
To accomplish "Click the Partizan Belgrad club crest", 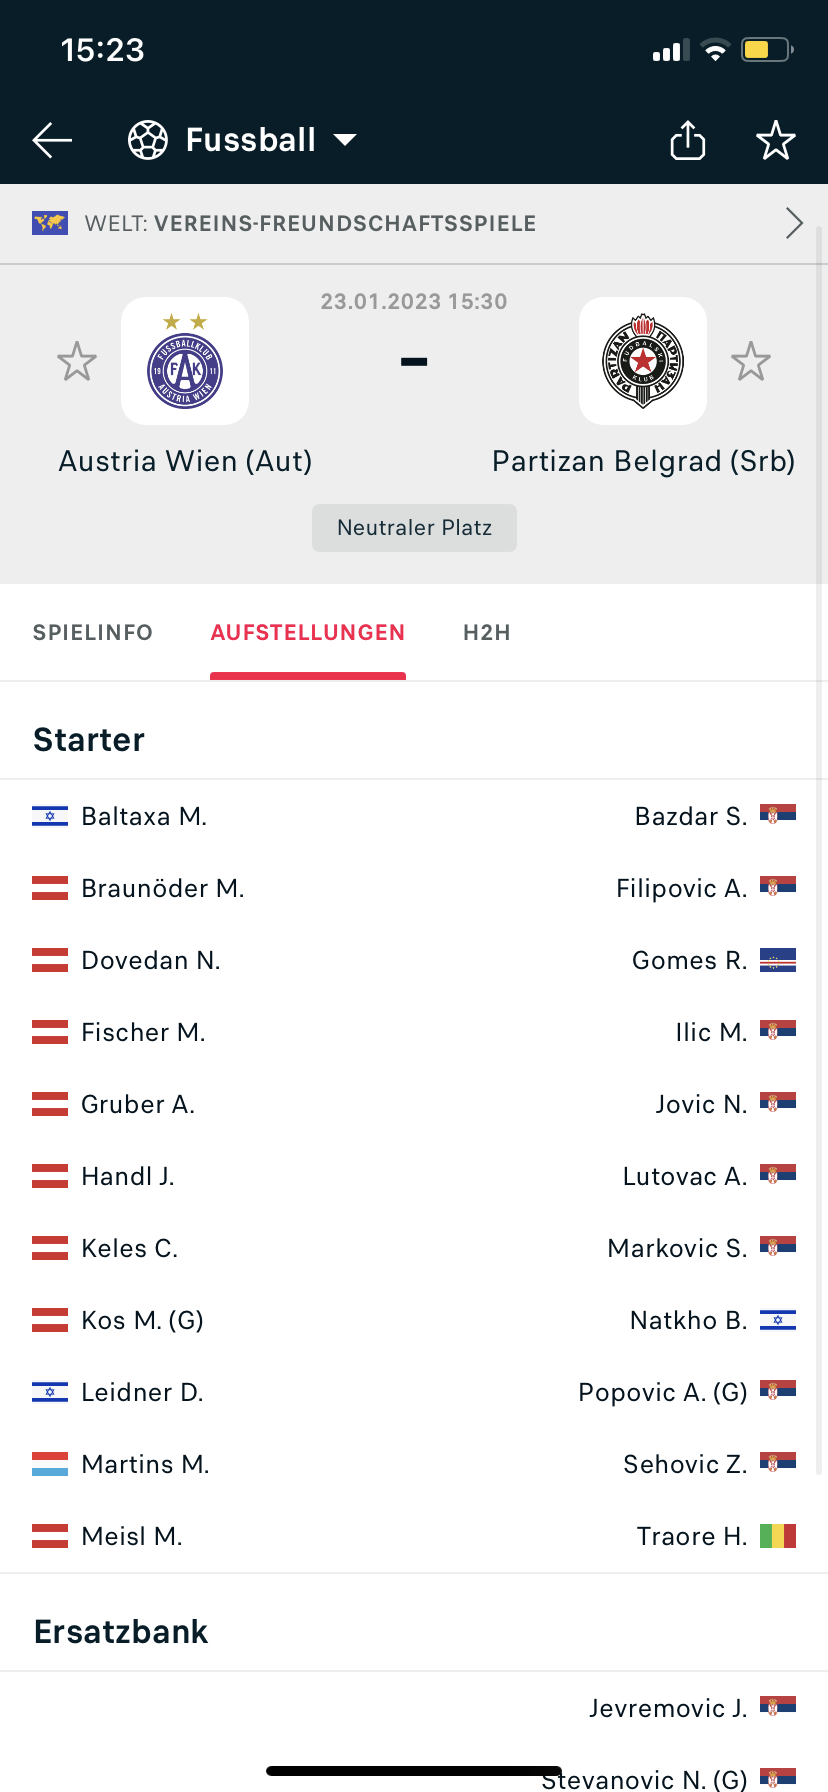I will pos(643,361).
